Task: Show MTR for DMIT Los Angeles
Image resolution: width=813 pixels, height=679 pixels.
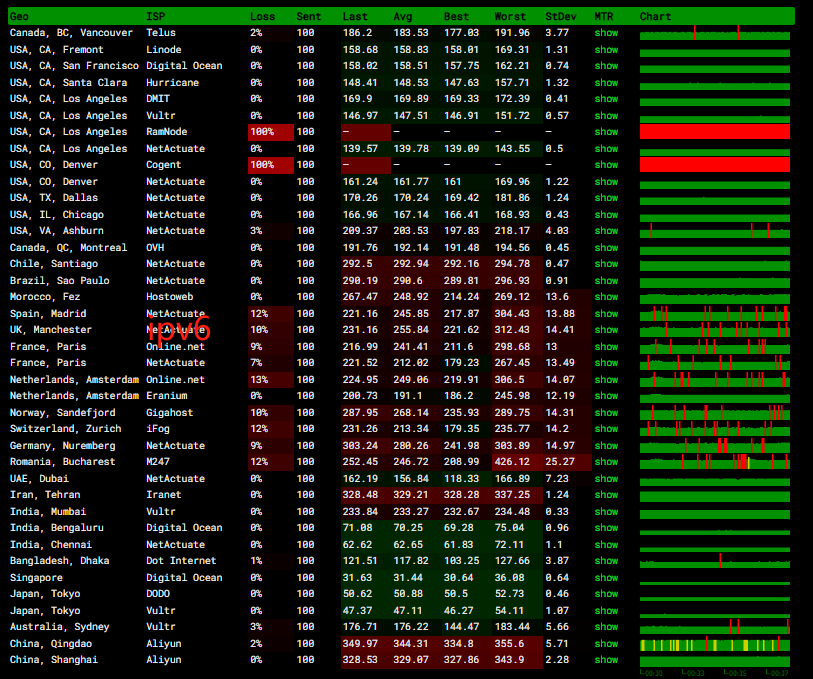Action: click(606, 98)
